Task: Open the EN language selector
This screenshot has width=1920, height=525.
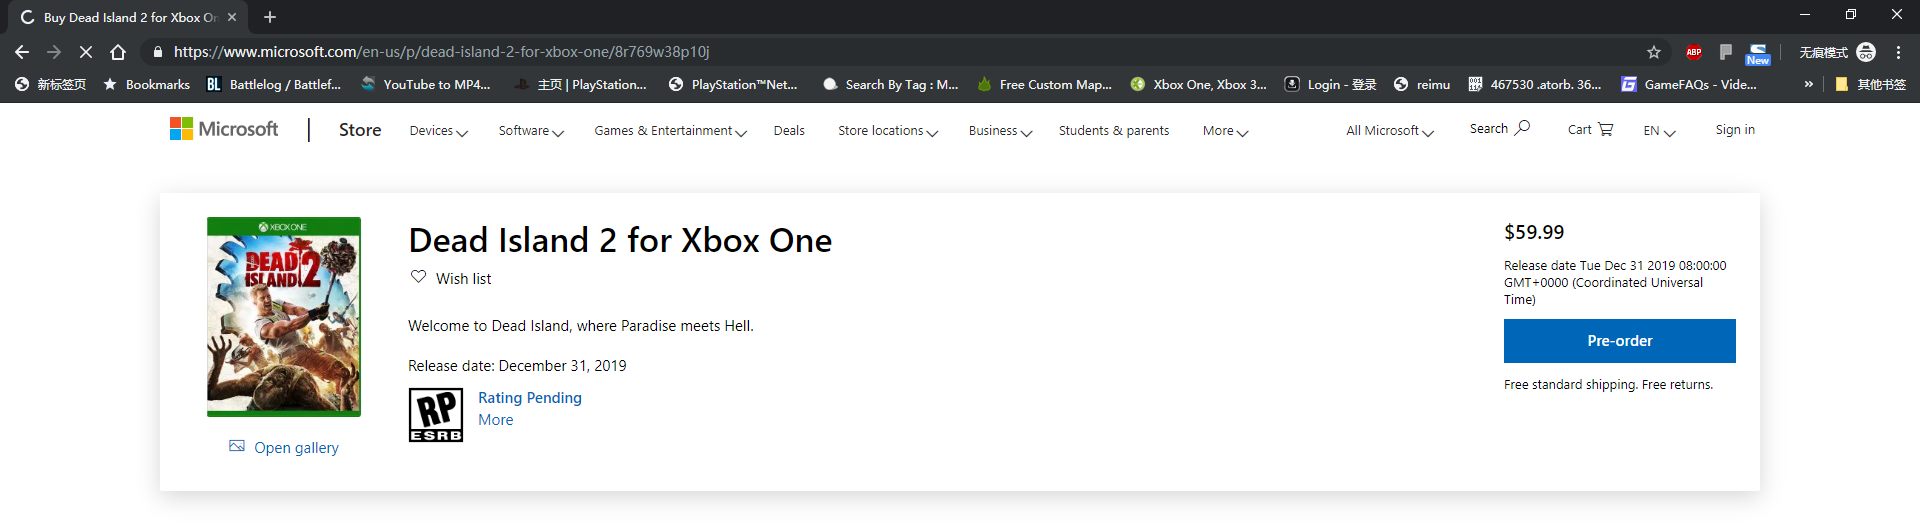Action: pyautogui.click(x=1658, y=131)
